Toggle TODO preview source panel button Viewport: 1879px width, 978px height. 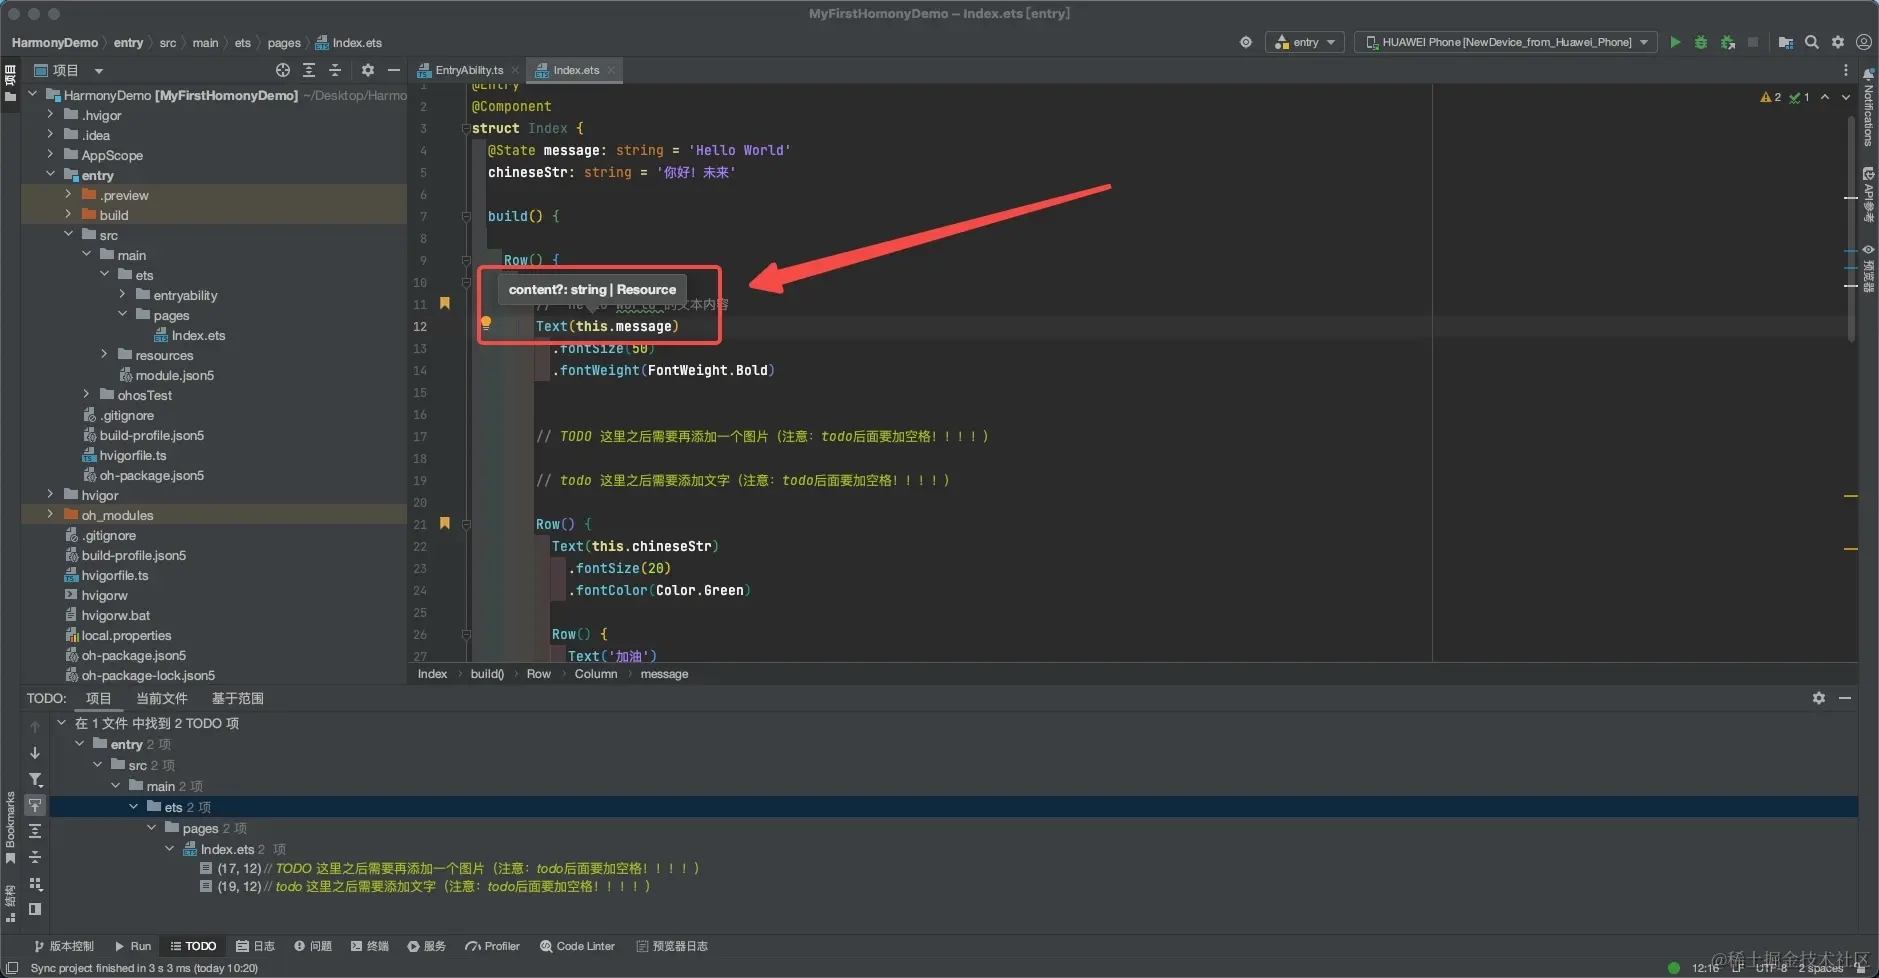click(35, 909)
